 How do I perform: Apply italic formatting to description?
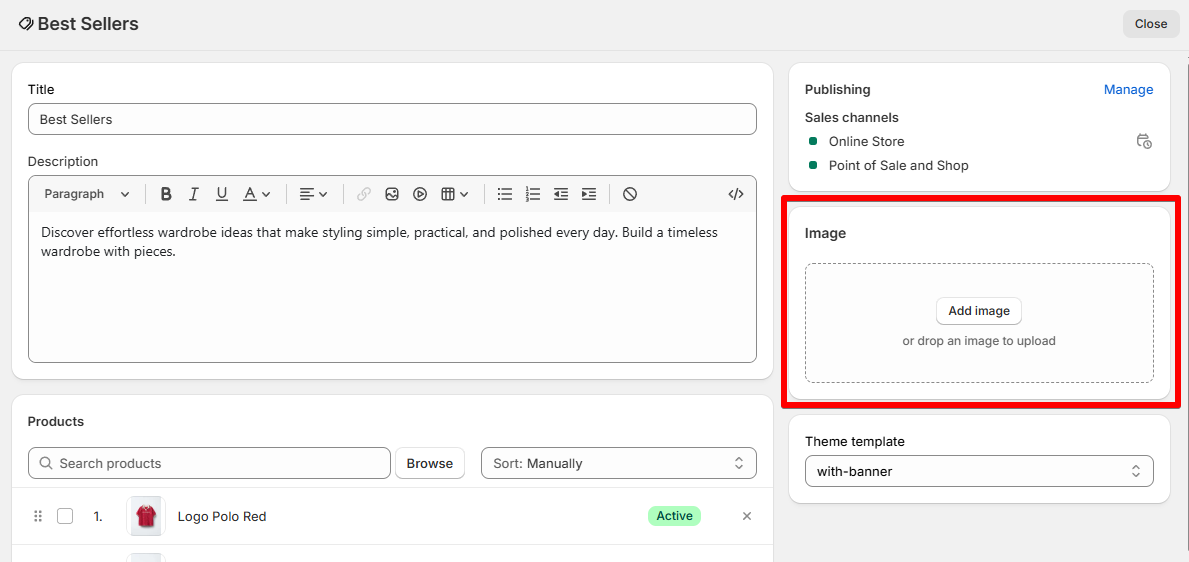(x=194, y=194)
